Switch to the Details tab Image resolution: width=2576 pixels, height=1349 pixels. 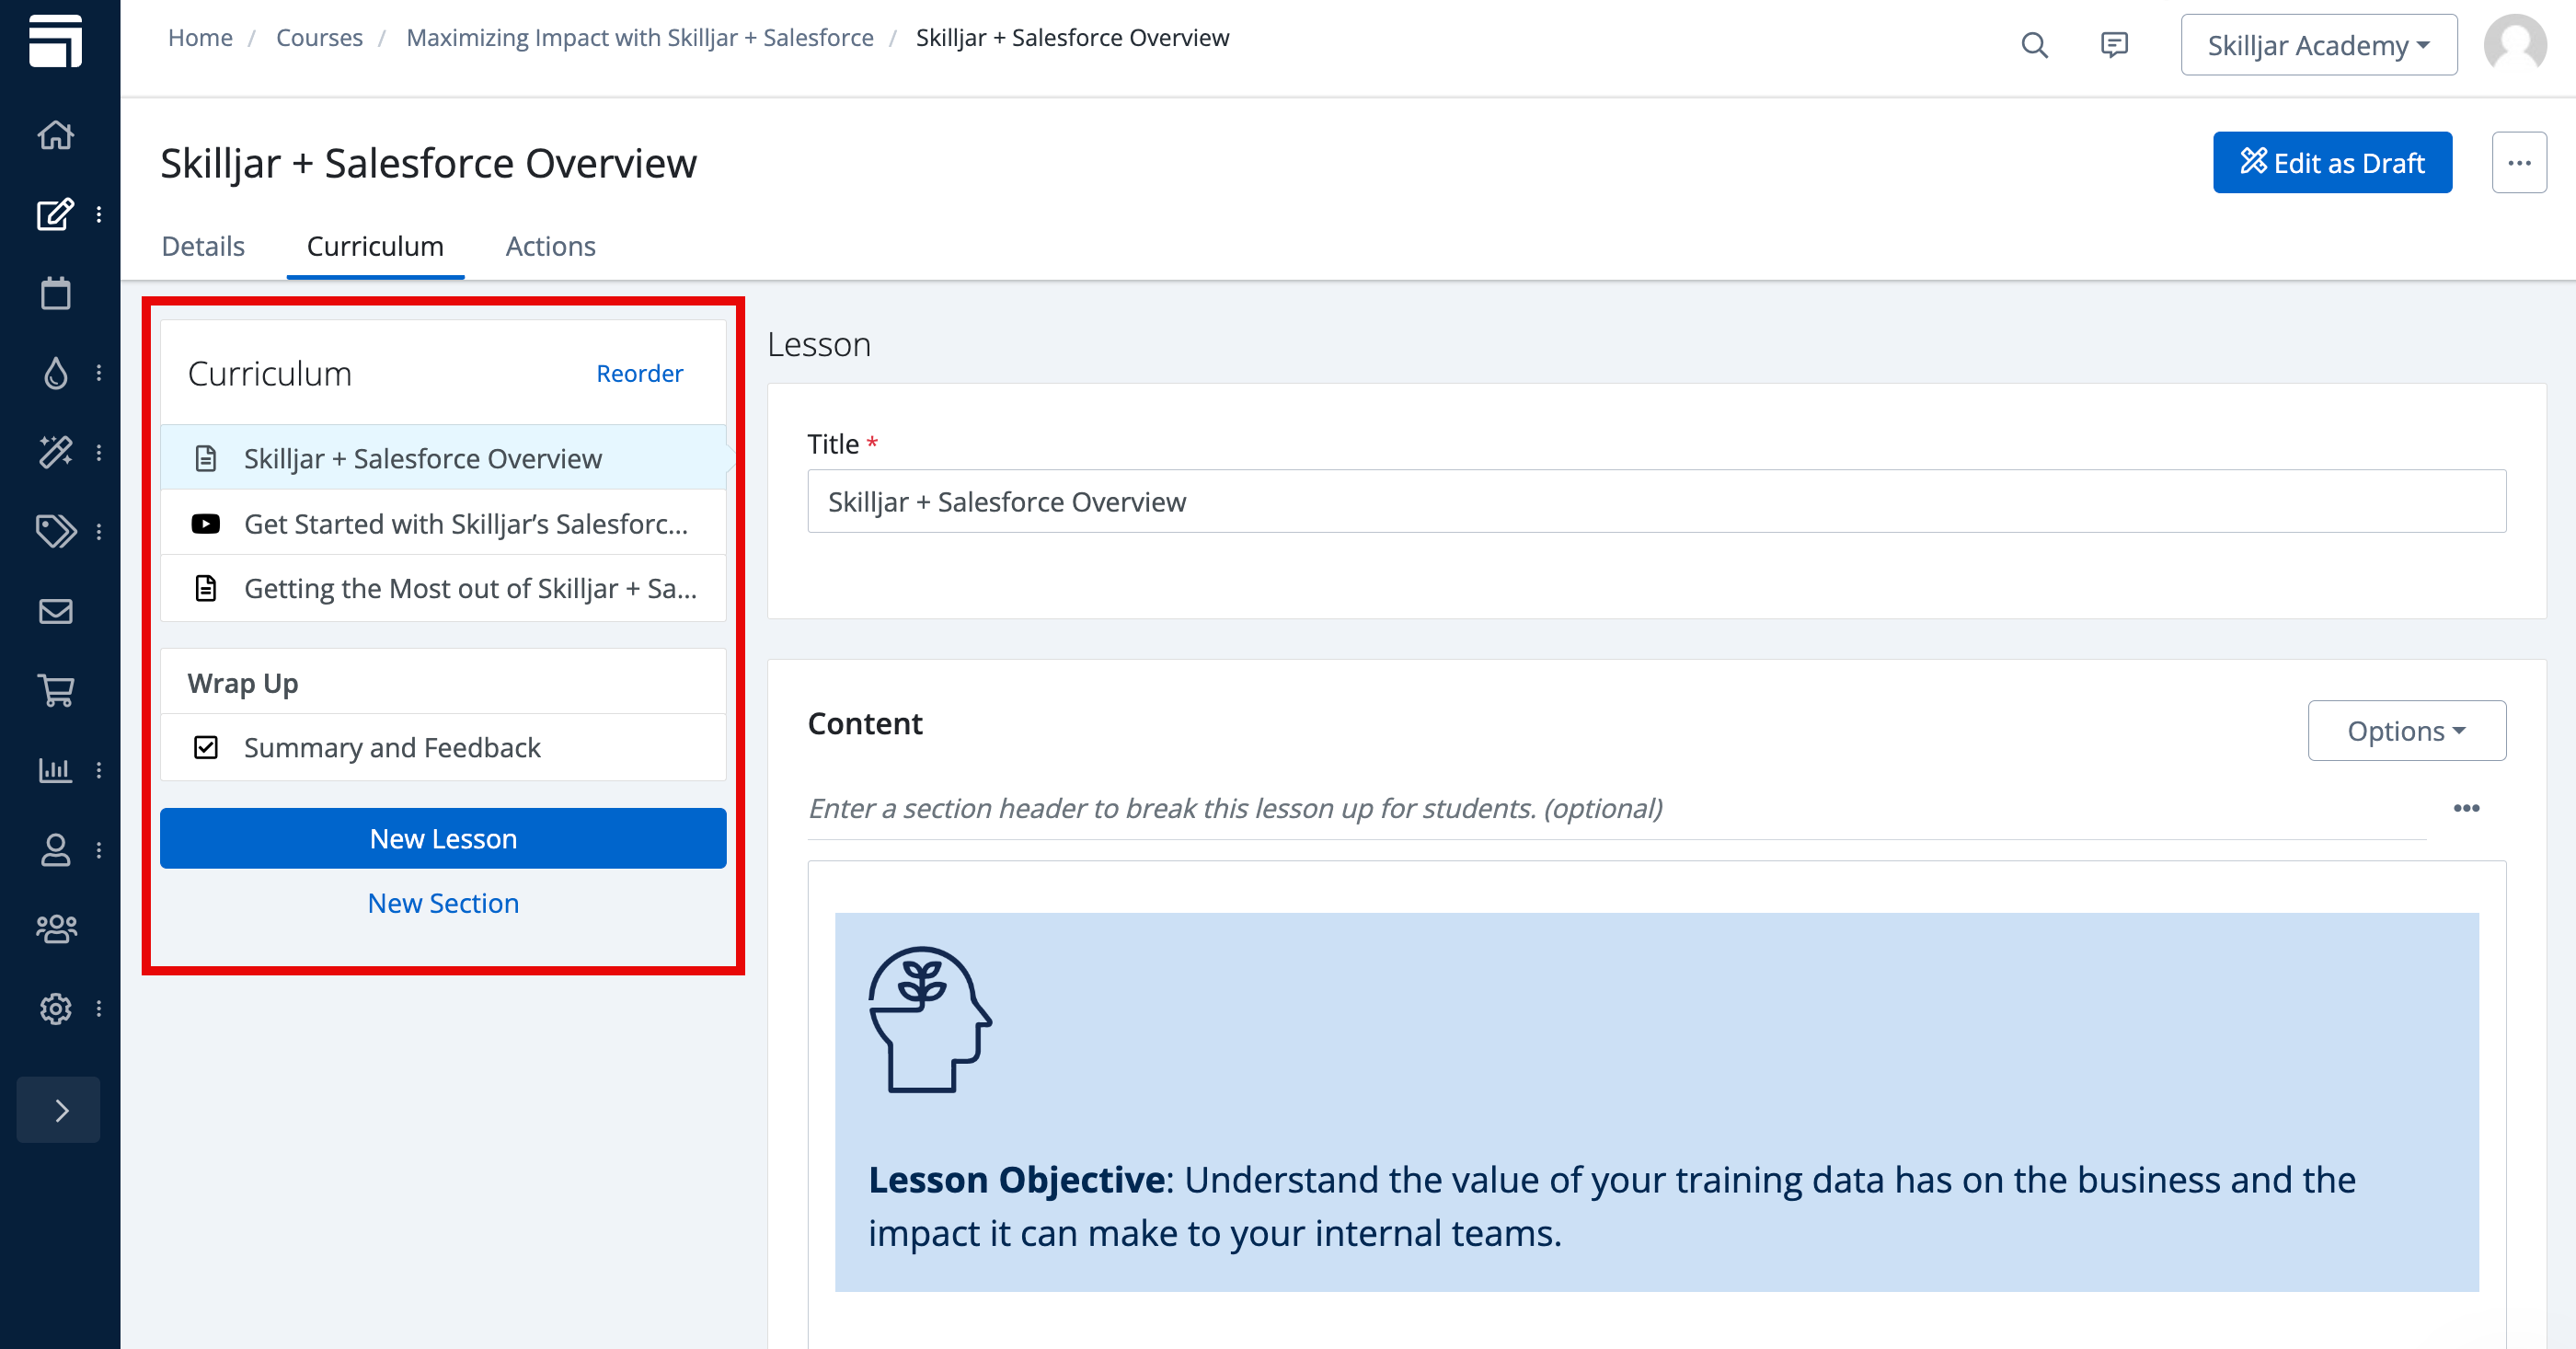pos(203,246)
